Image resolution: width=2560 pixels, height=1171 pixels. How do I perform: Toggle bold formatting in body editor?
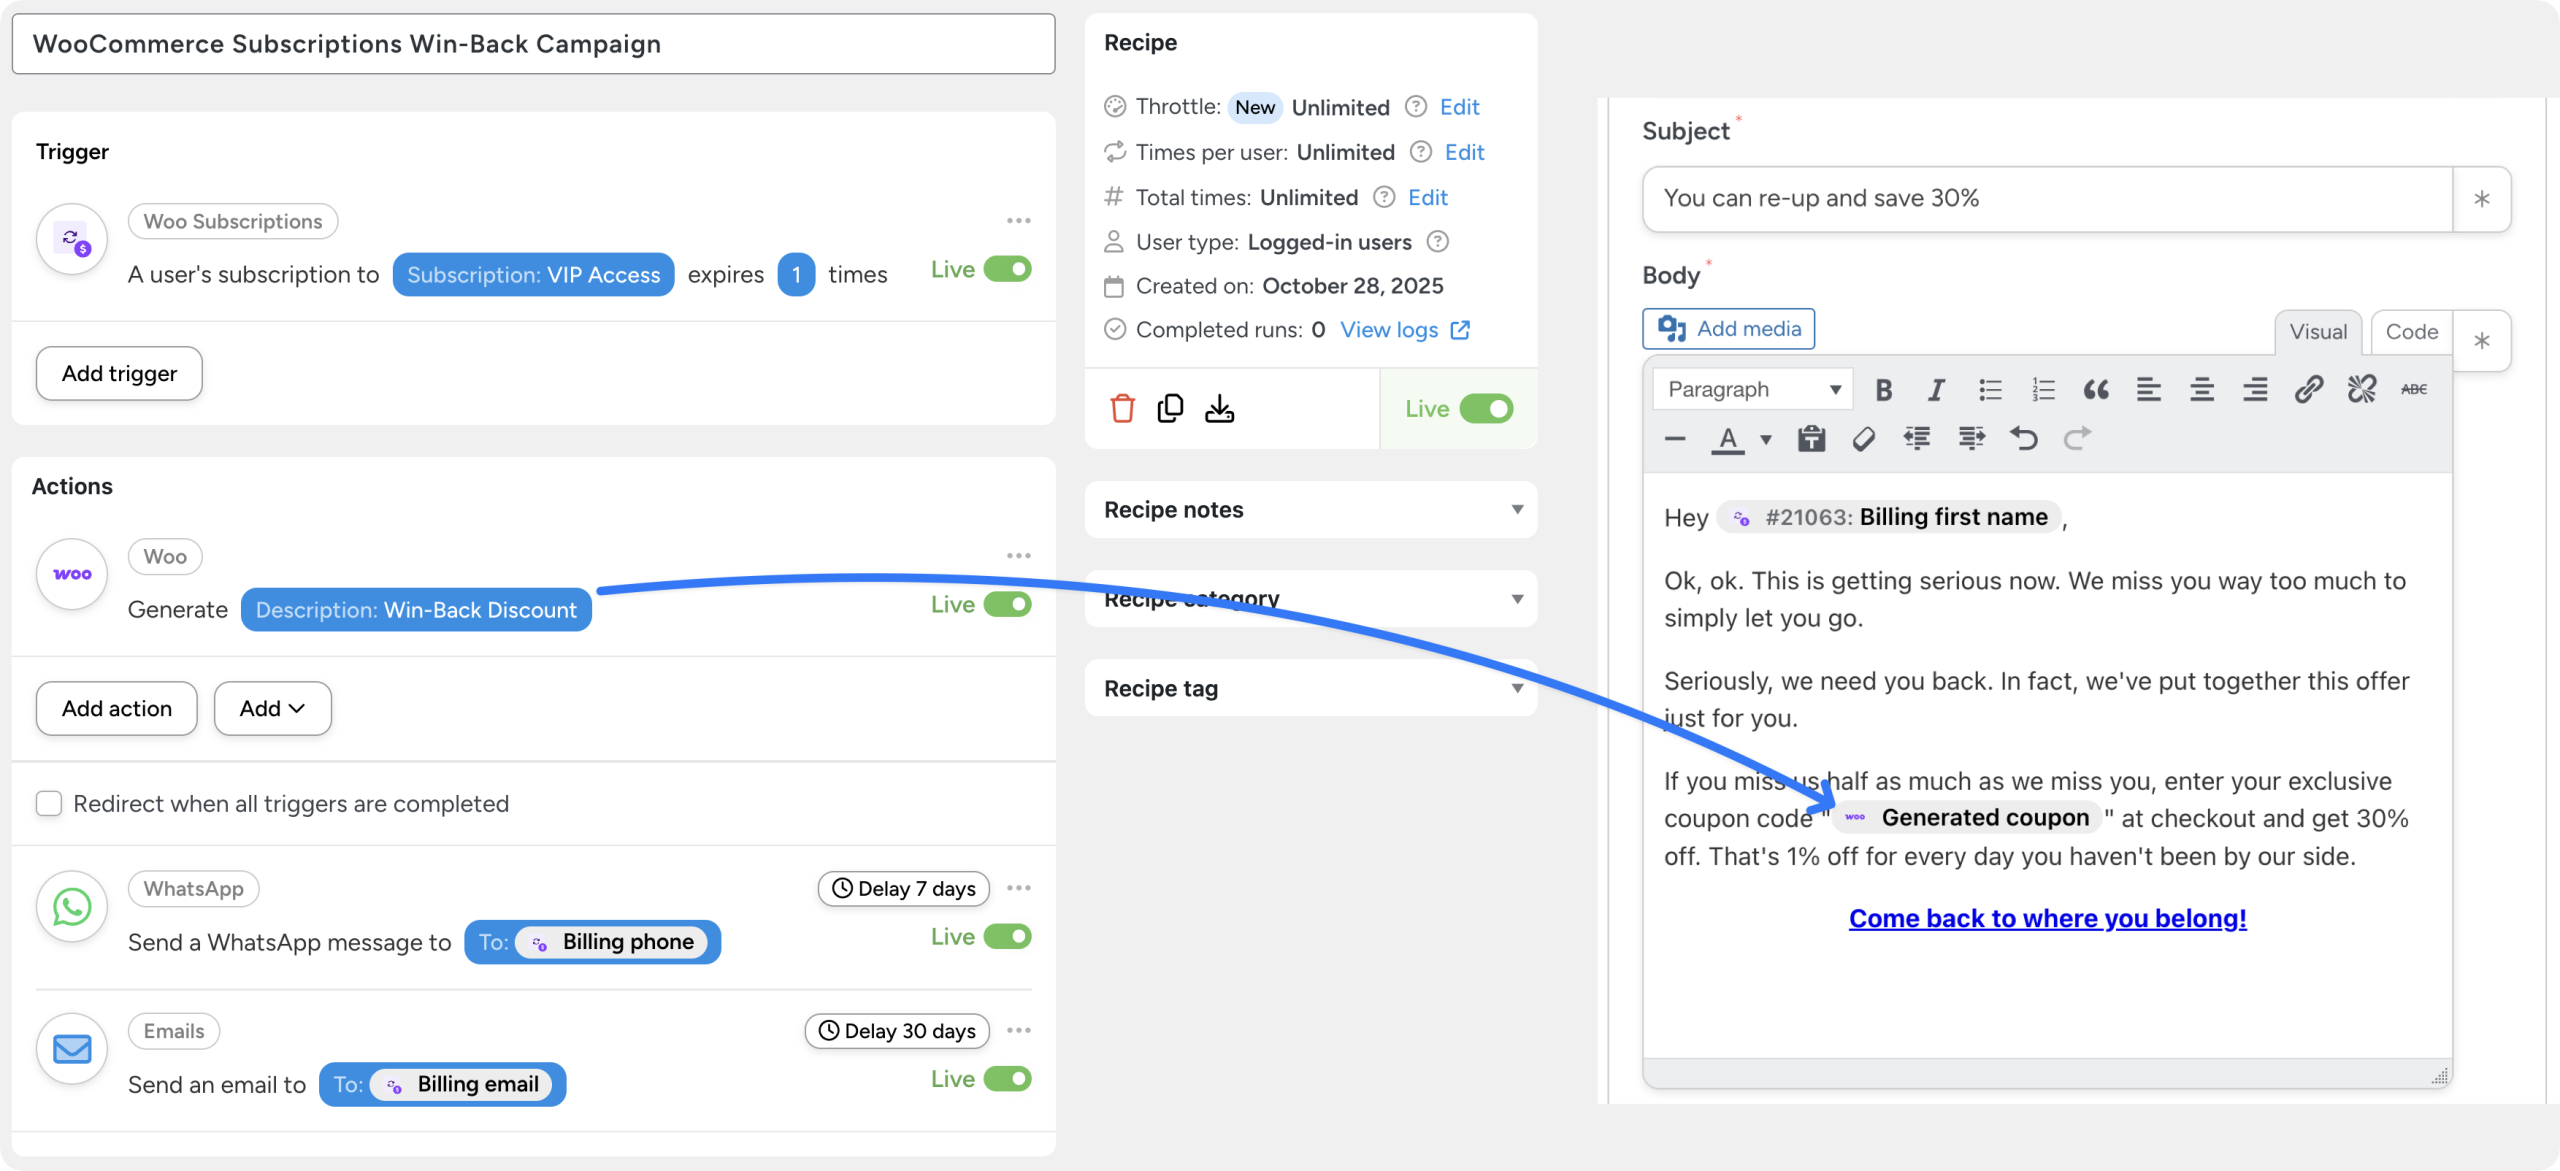[1884, 390]
